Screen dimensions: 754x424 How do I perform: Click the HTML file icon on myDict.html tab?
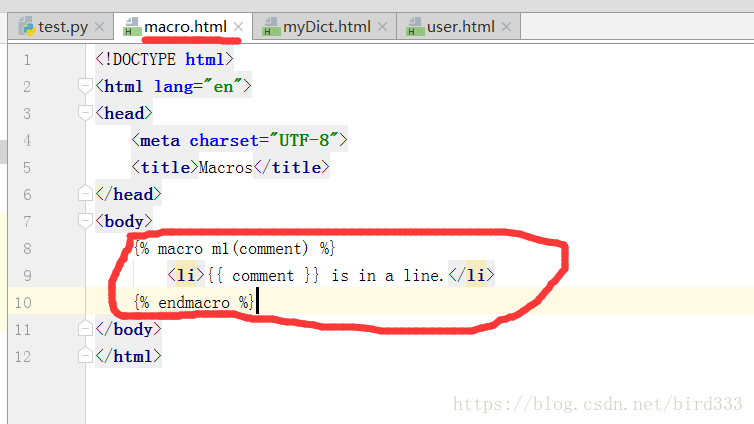click(270, 26)
